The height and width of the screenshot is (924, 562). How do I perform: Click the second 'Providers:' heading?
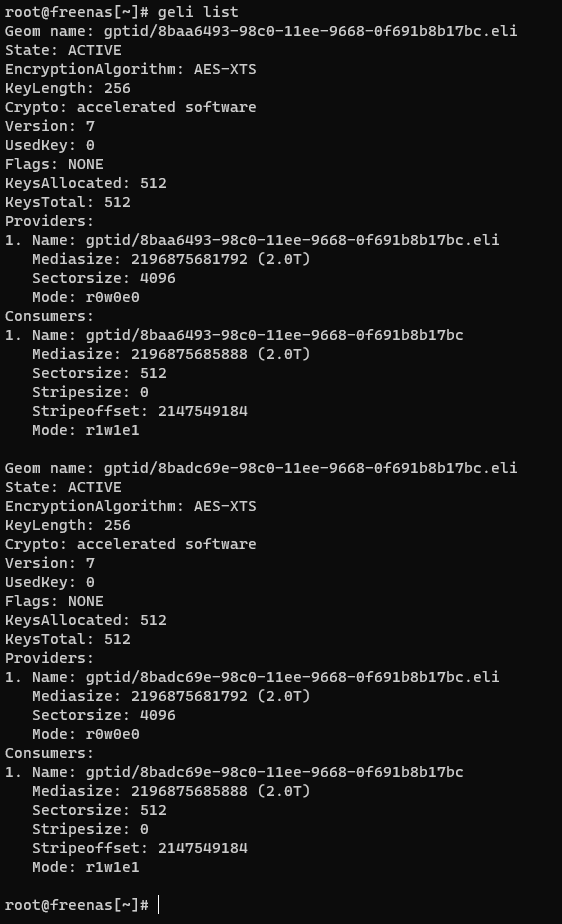[49, 658]
